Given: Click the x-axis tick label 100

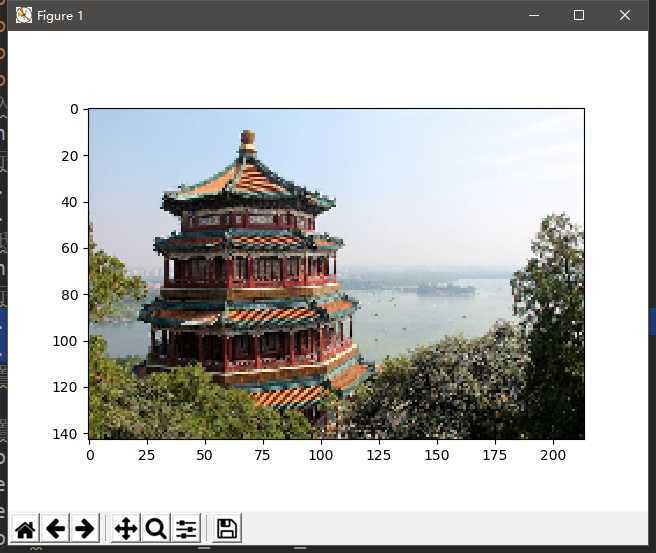Looking at the screenshot, I should [321, 455].
